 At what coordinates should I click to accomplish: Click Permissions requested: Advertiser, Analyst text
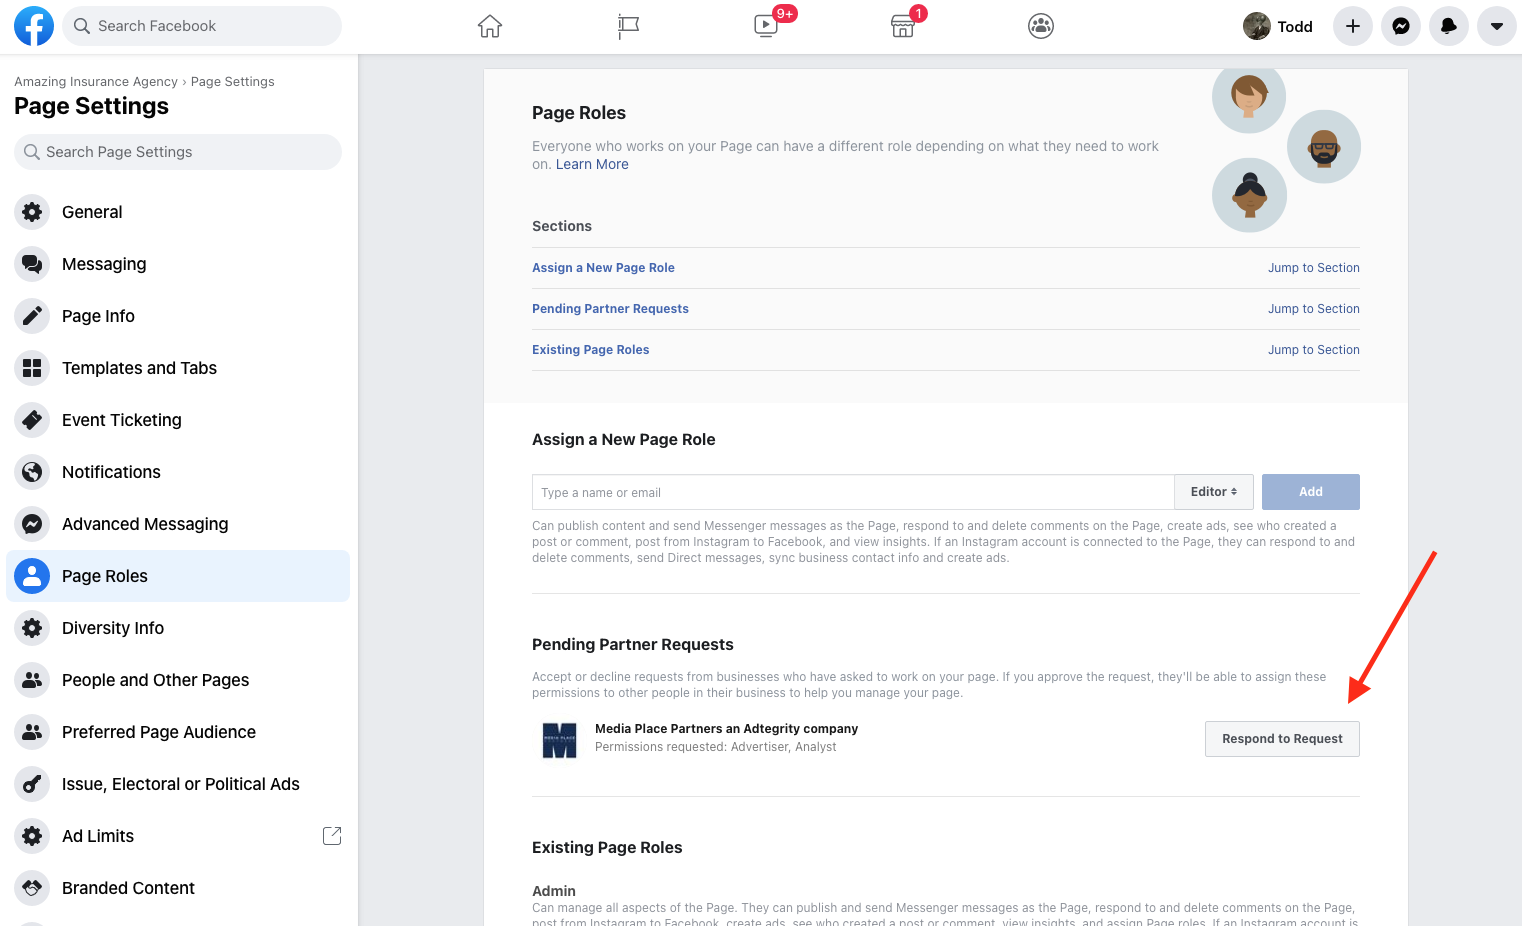(x=716, y=747)
